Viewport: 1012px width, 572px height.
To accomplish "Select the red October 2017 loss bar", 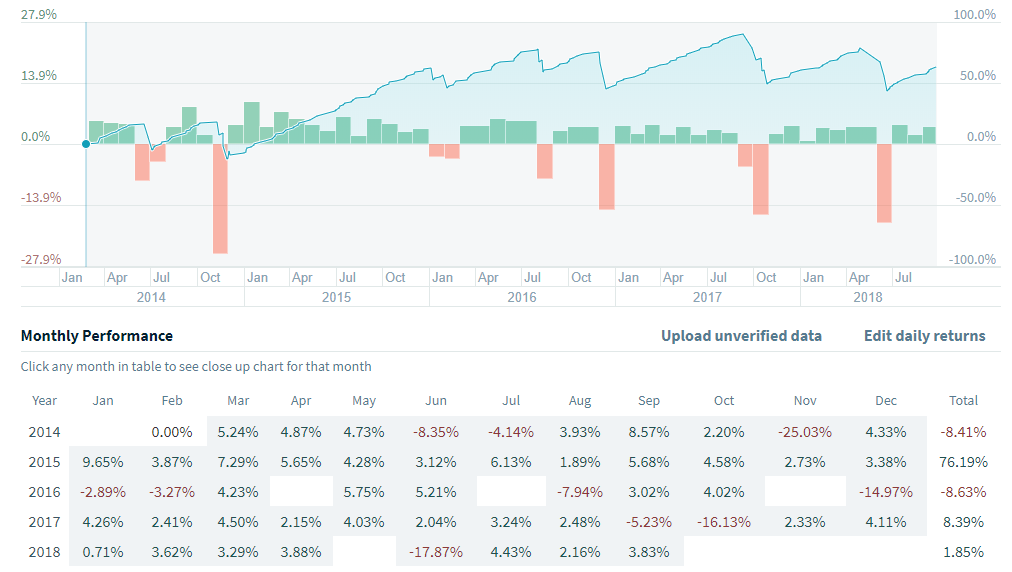I will click(761, 179).
